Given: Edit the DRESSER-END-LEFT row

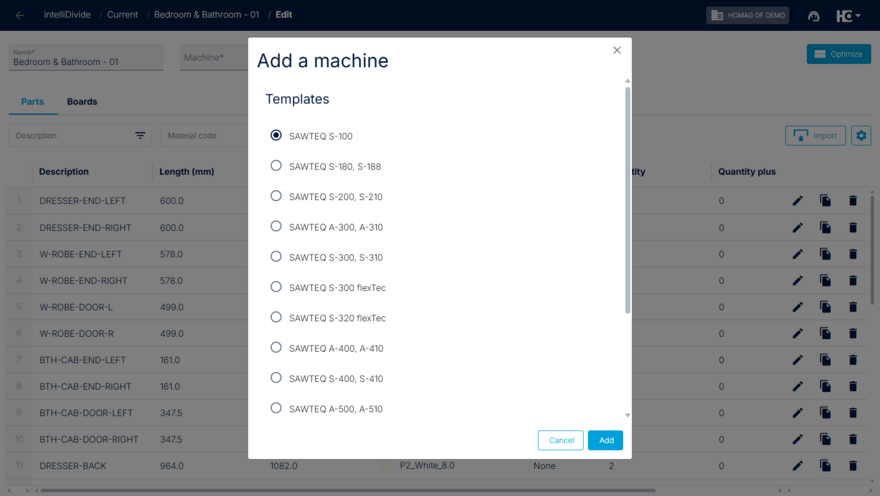Looking at the screenshot, I should 798,201.
